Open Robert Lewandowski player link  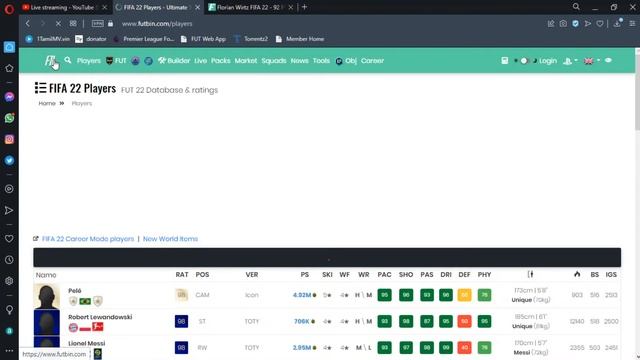point(100,317)
